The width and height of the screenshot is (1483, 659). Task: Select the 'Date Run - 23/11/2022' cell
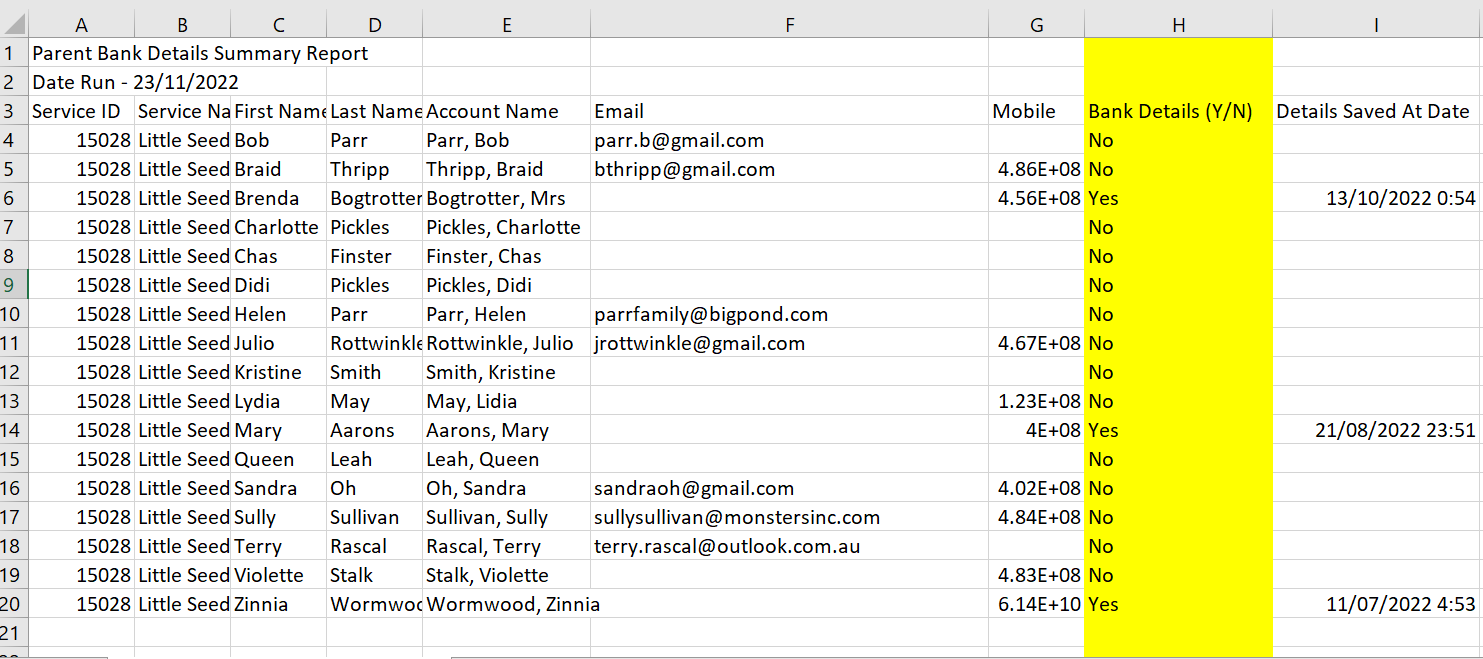point(135,82)
